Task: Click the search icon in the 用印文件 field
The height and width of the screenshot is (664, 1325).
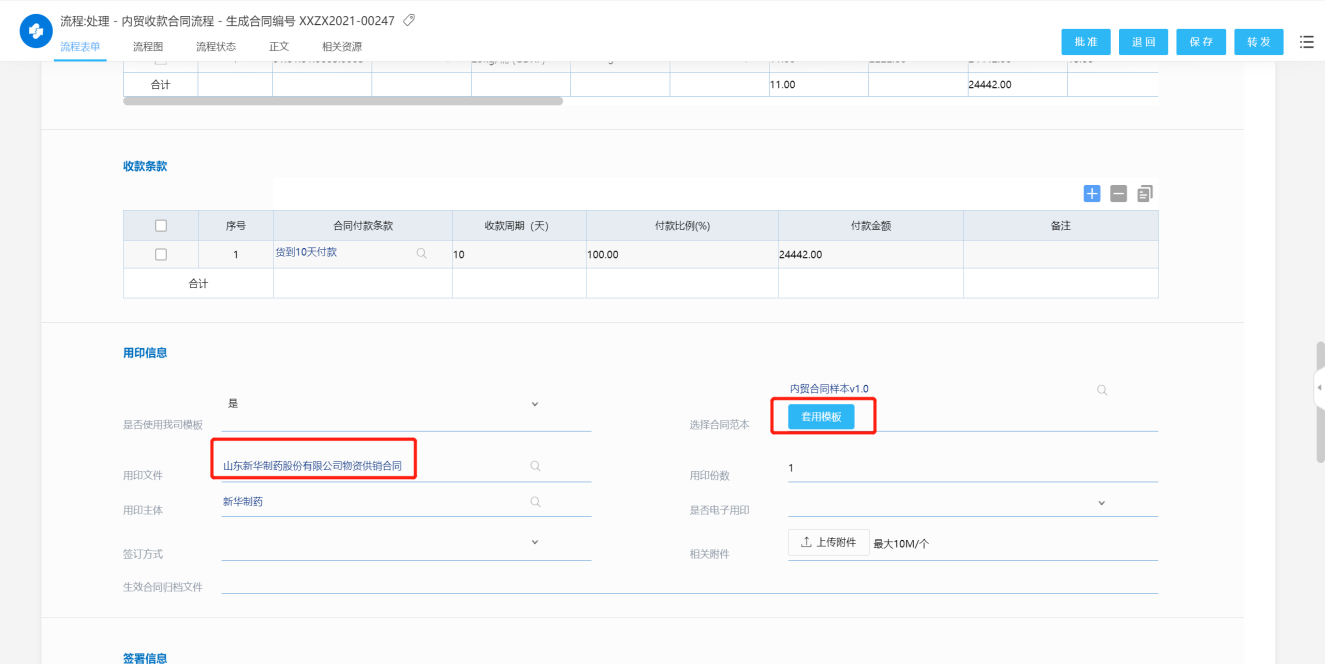Action: [x=535, y=466]
